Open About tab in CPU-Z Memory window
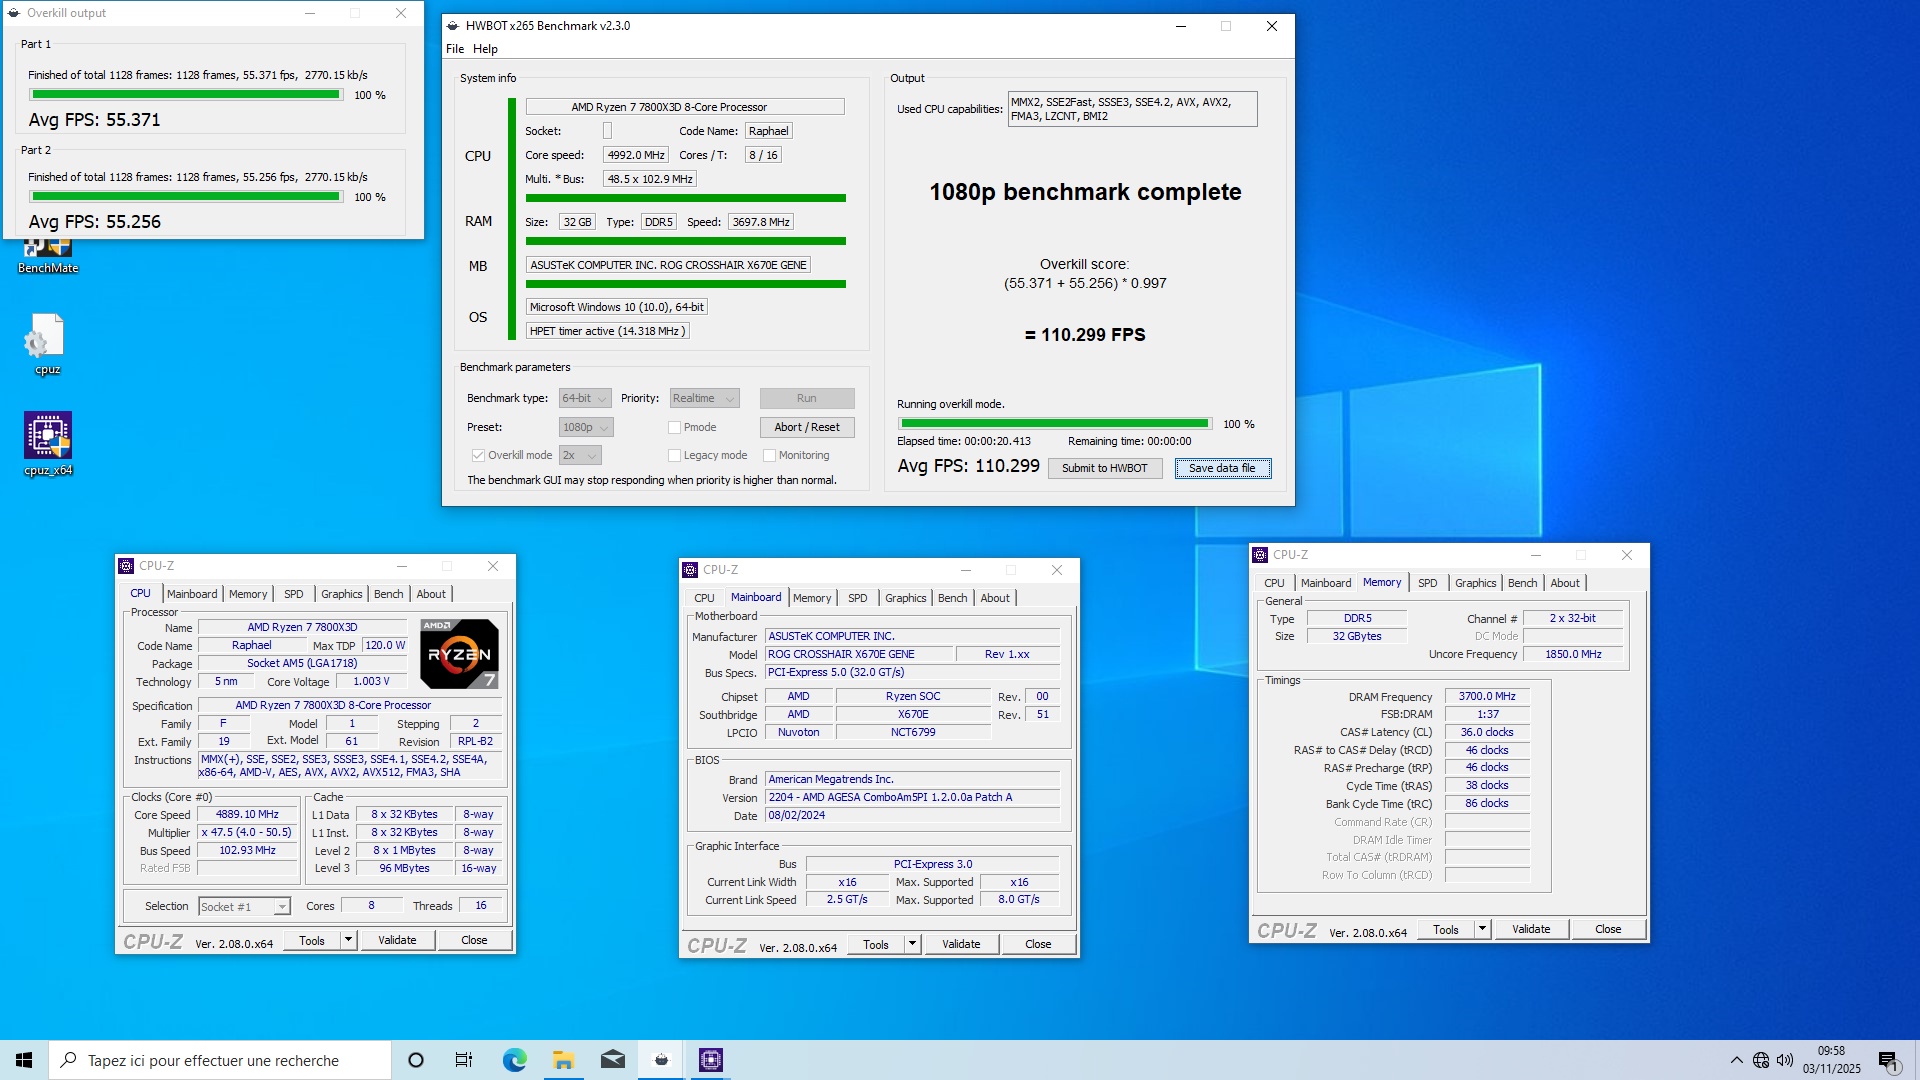The image size is (1920, 1080). 1565,583
